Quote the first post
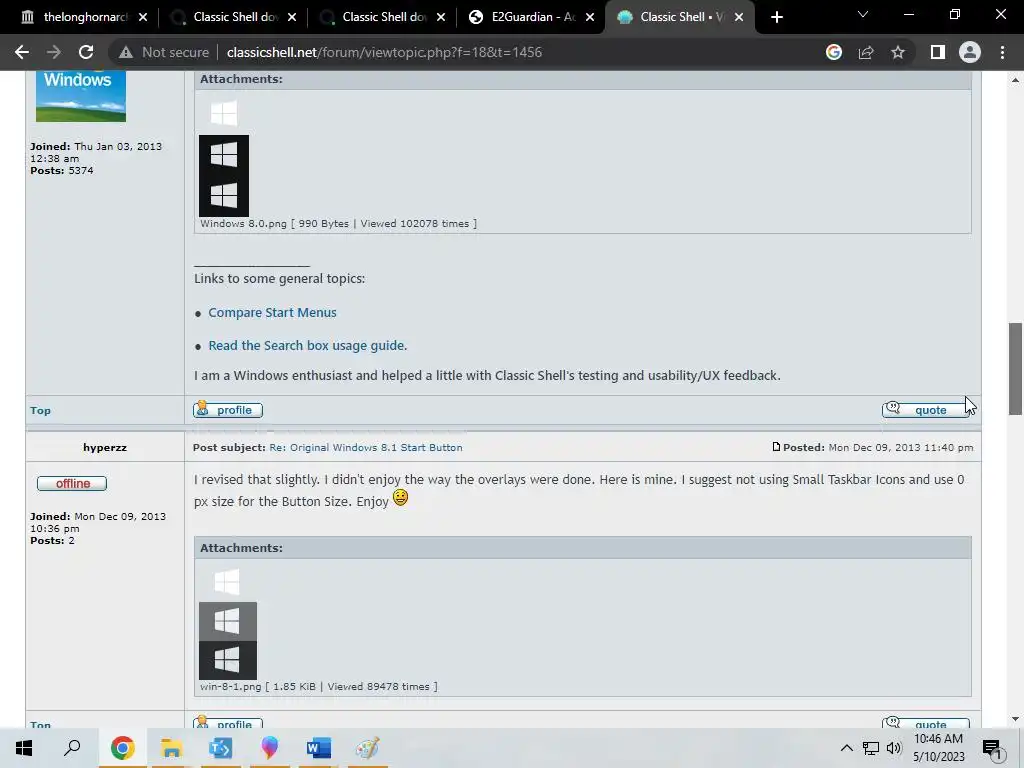Image resolution: width=1024 pixels, height=768 pixels. [x=925, y=409]
